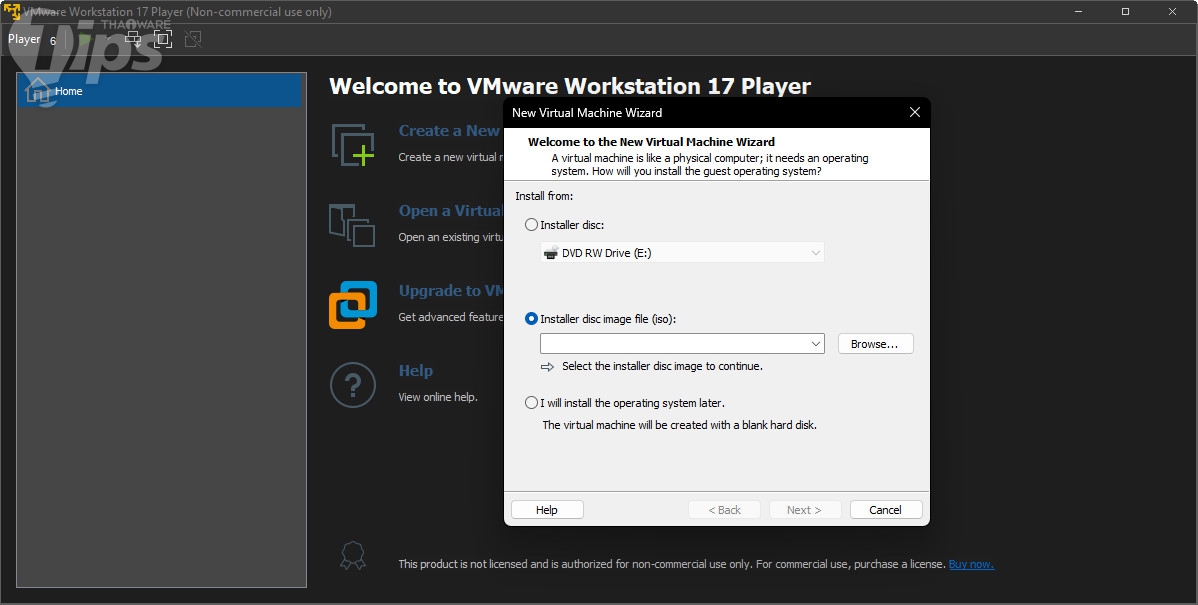Select Installer disc image file (iso) option
1198x605 pixels.
pos(531,319)
